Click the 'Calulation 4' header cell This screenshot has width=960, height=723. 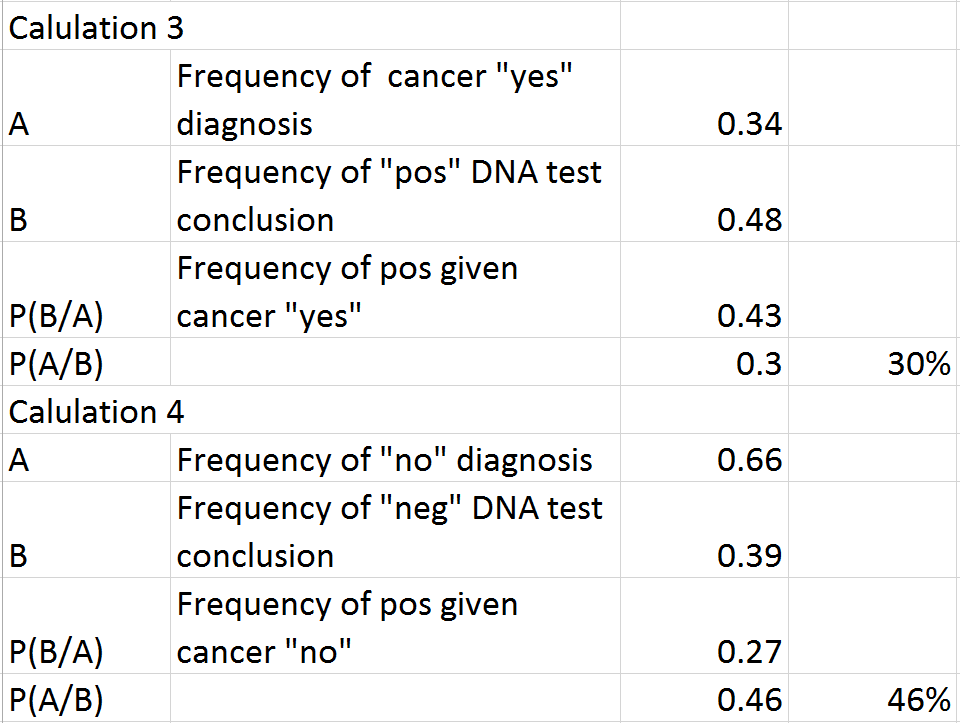(x=96, y=411)
